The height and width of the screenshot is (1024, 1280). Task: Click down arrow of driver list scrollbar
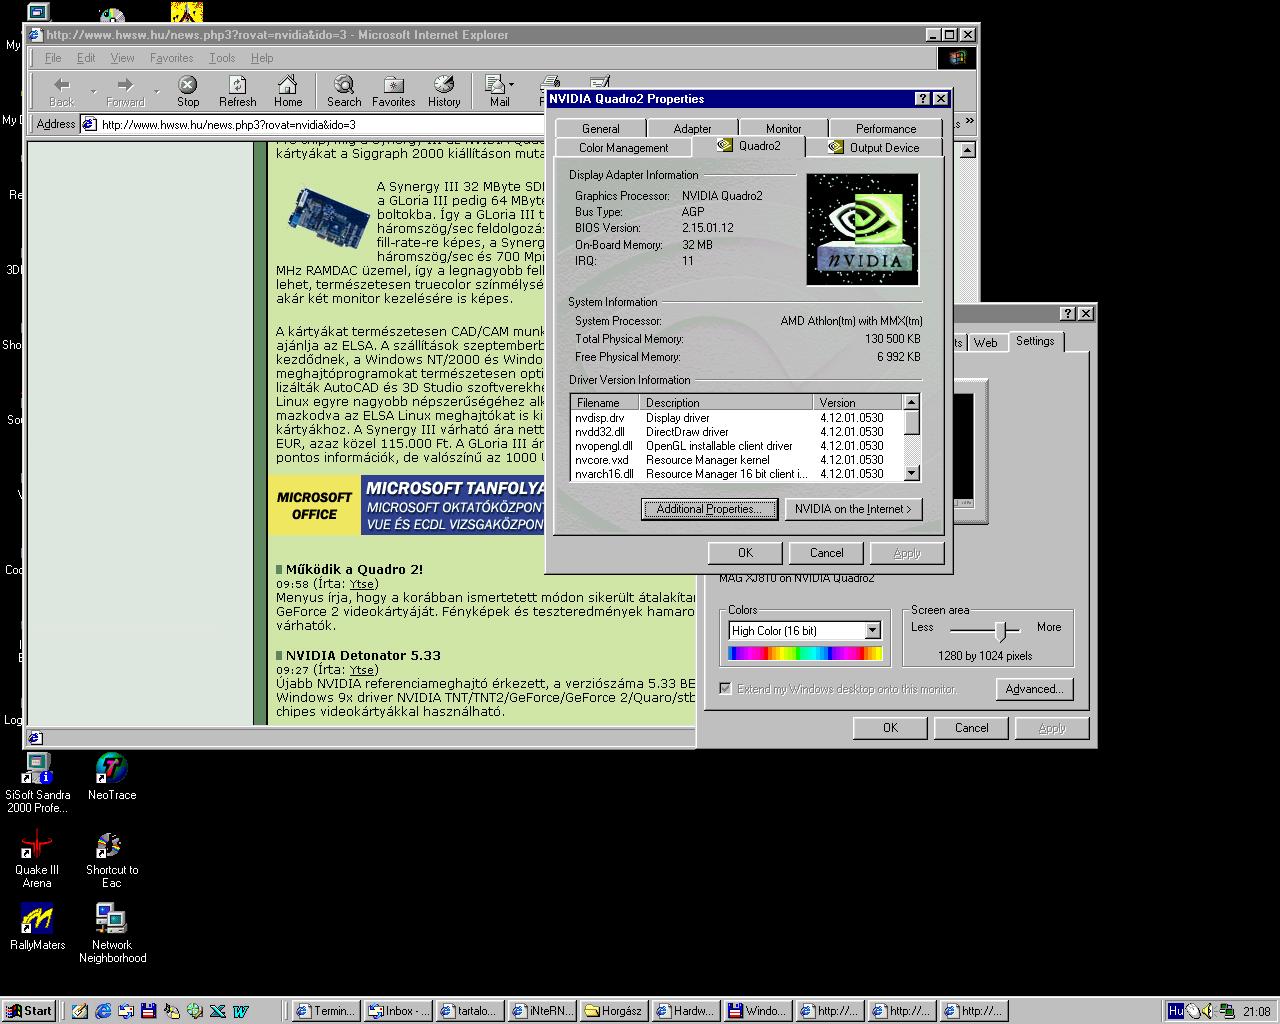(x=911, y=473)
